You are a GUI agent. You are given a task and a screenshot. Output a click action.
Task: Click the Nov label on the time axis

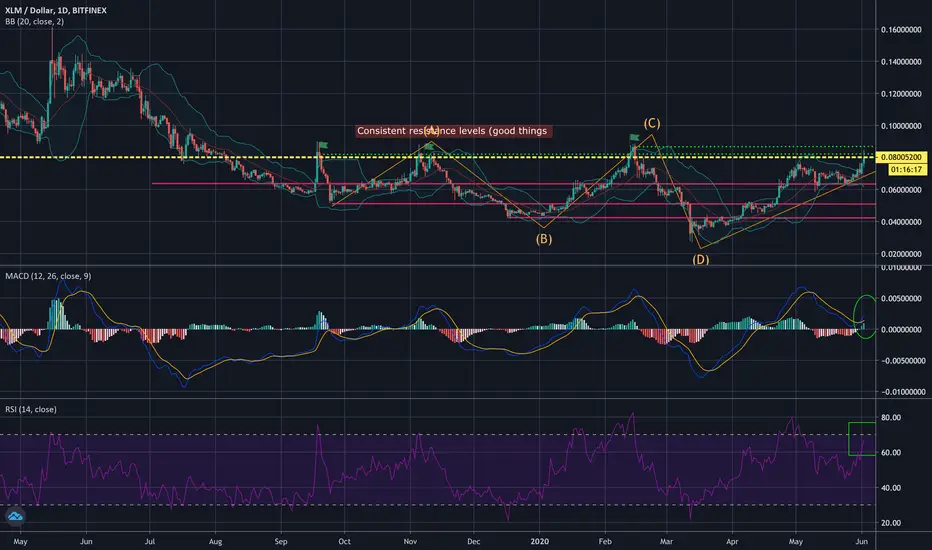click(410, 542)
